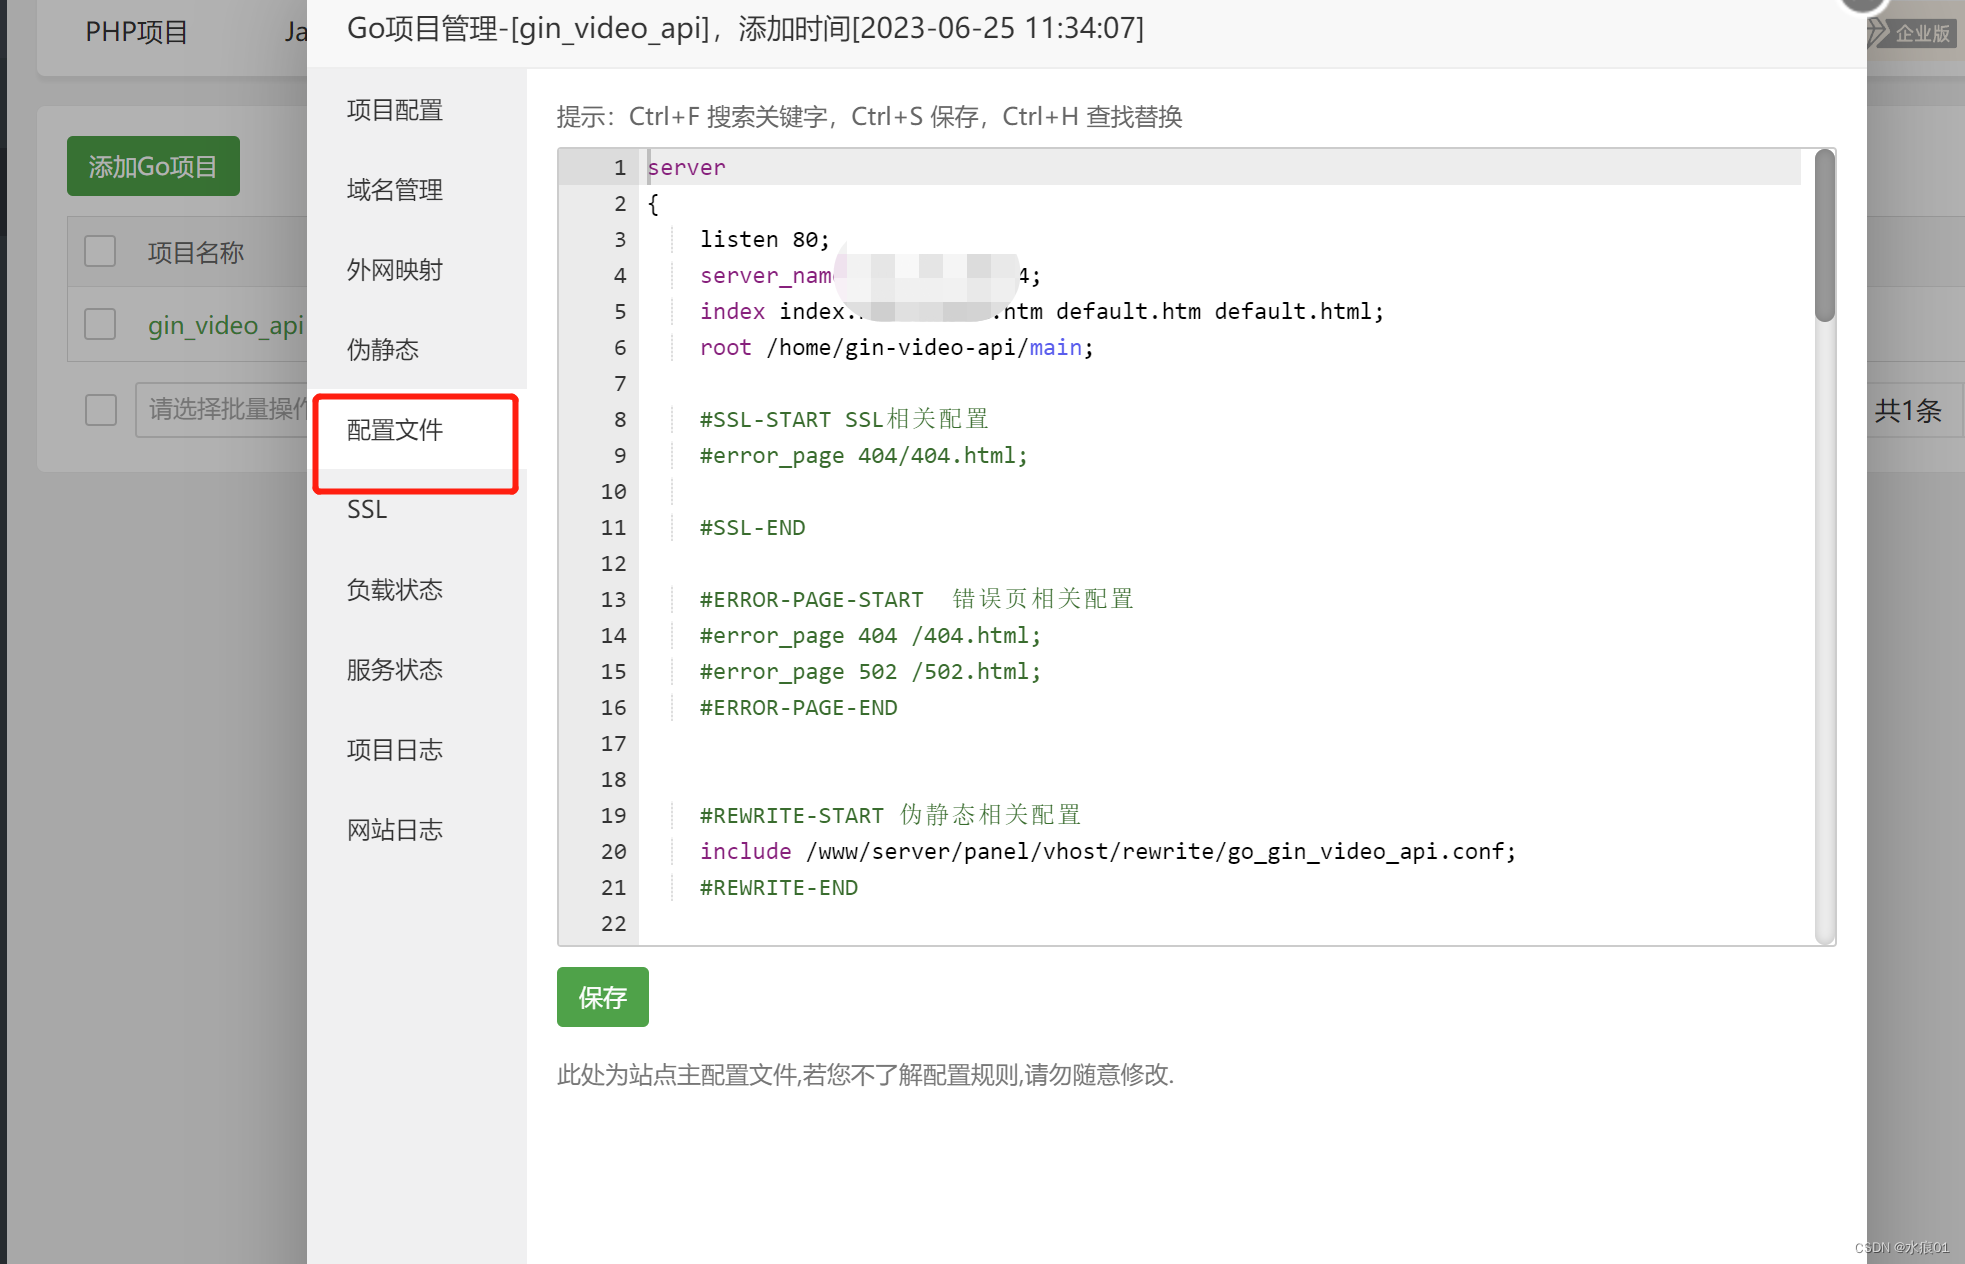Show the 项目日志 tab

[x=394, y=750]
